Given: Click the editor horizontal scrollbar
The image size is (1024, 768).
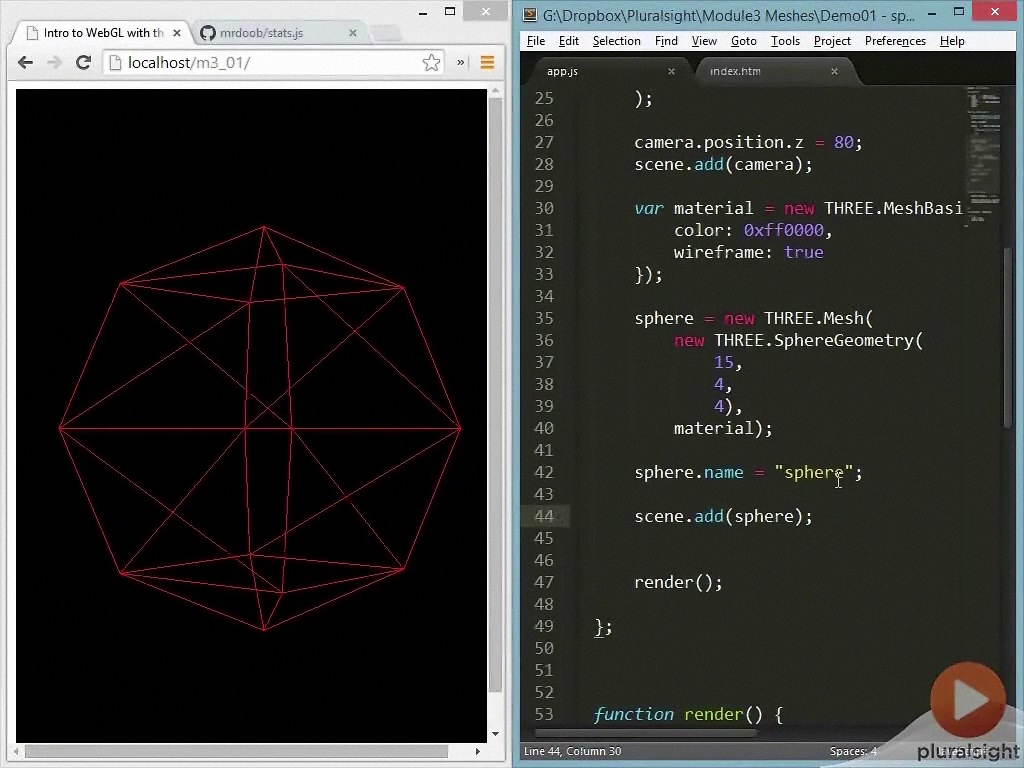Looking at the screenshot, I should click(645, 733).
